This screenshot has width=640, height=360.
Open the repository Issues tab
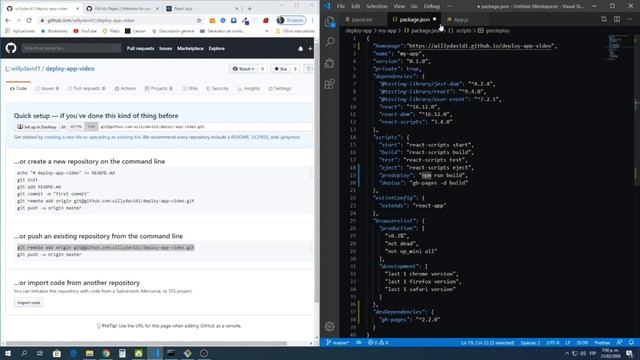pyautogui.click(x=47, y=89)
